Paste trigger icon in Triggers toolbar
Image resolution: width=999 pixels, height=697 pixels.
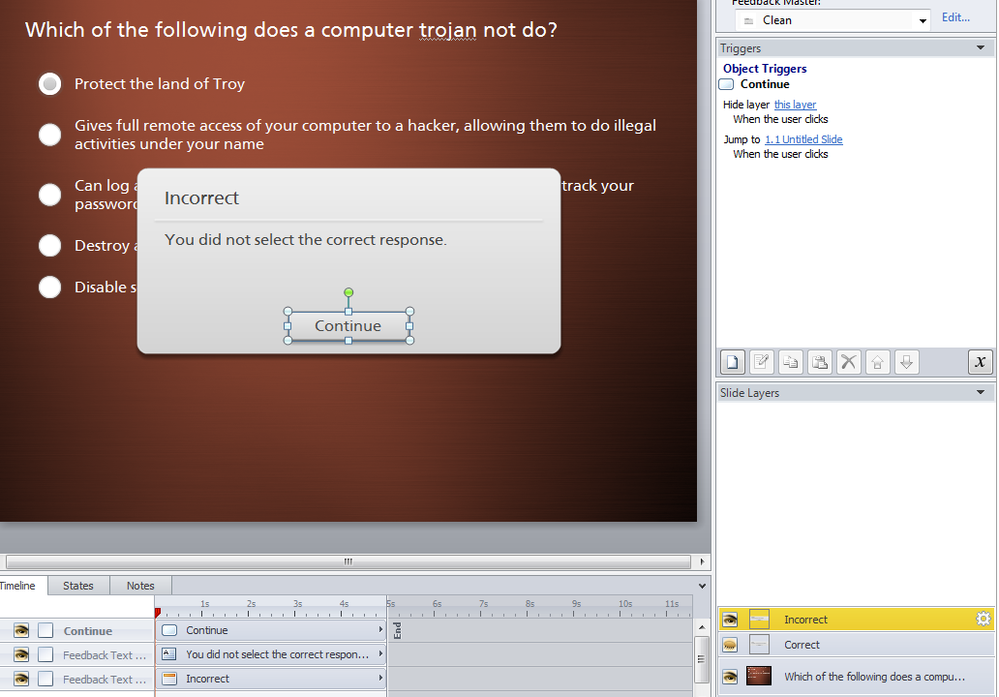820,362
